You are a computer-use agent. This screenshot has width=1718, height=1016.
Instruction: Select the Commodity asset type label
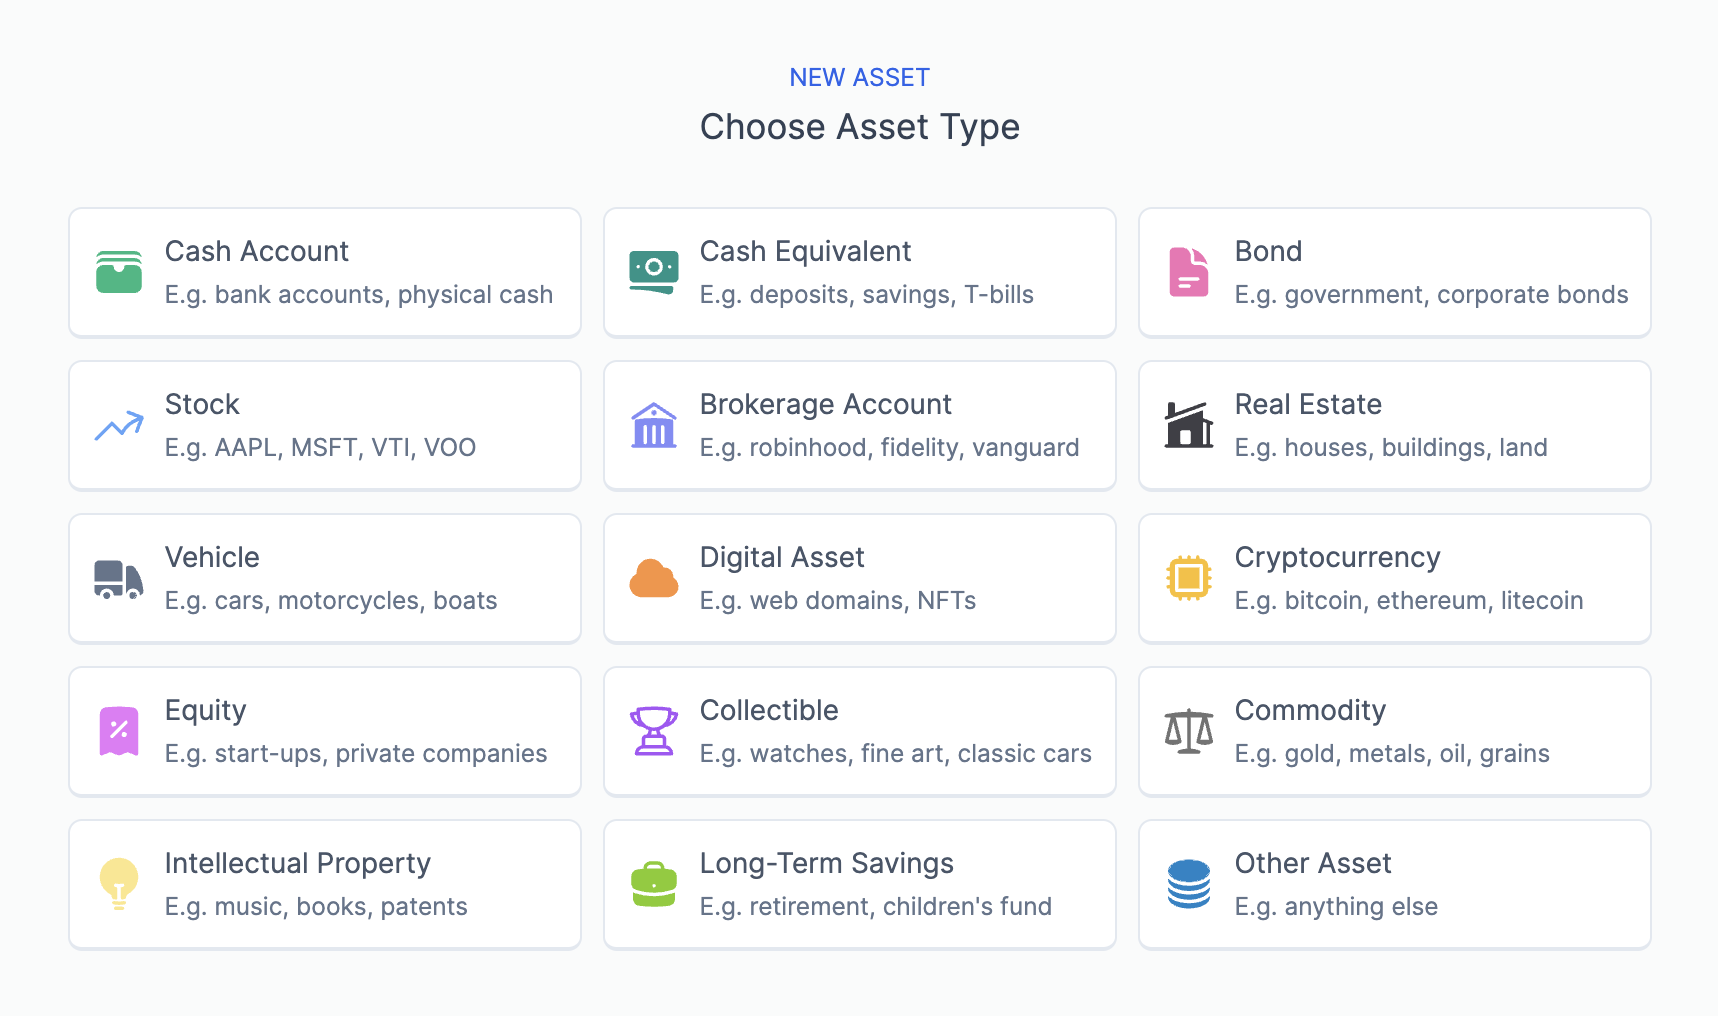pos(1310,711)
